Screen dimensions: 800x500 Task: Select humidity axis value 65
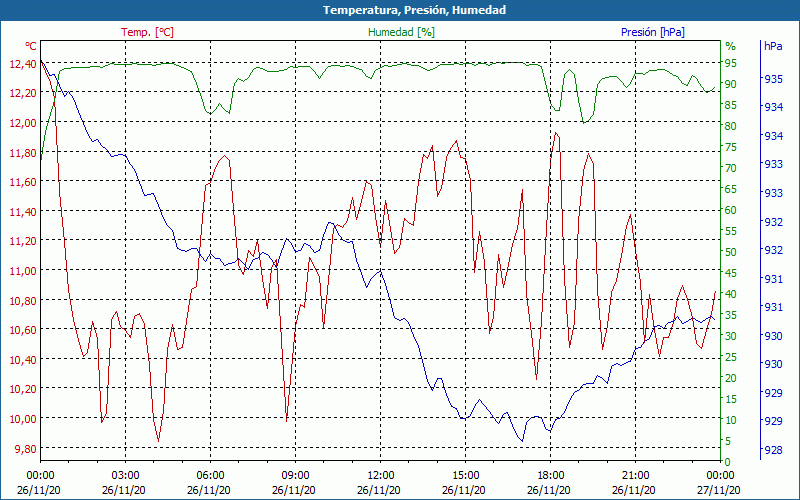point(731,189)
